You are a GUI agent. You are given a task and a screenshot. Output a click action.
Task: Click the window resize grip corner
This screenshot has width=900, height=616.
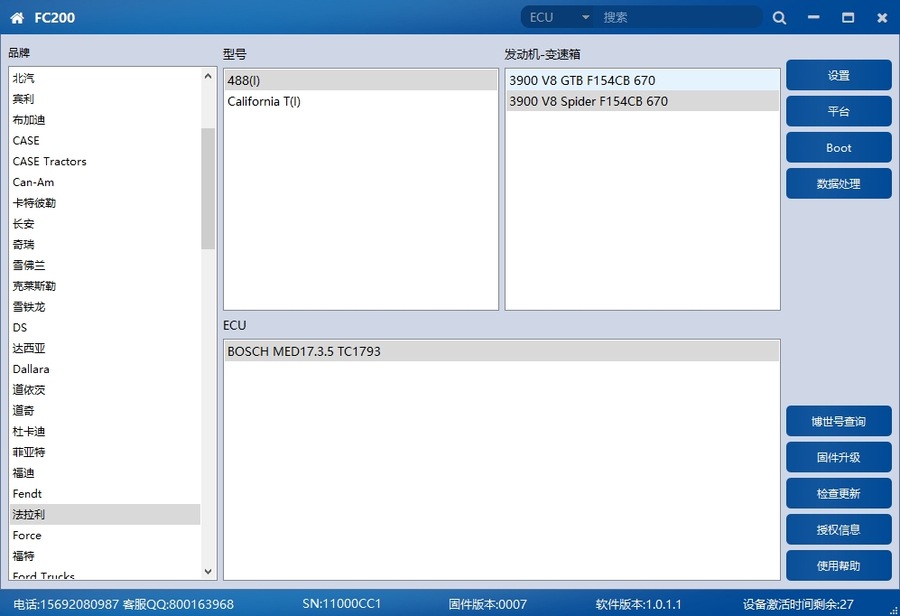click(x=894, y=610)
